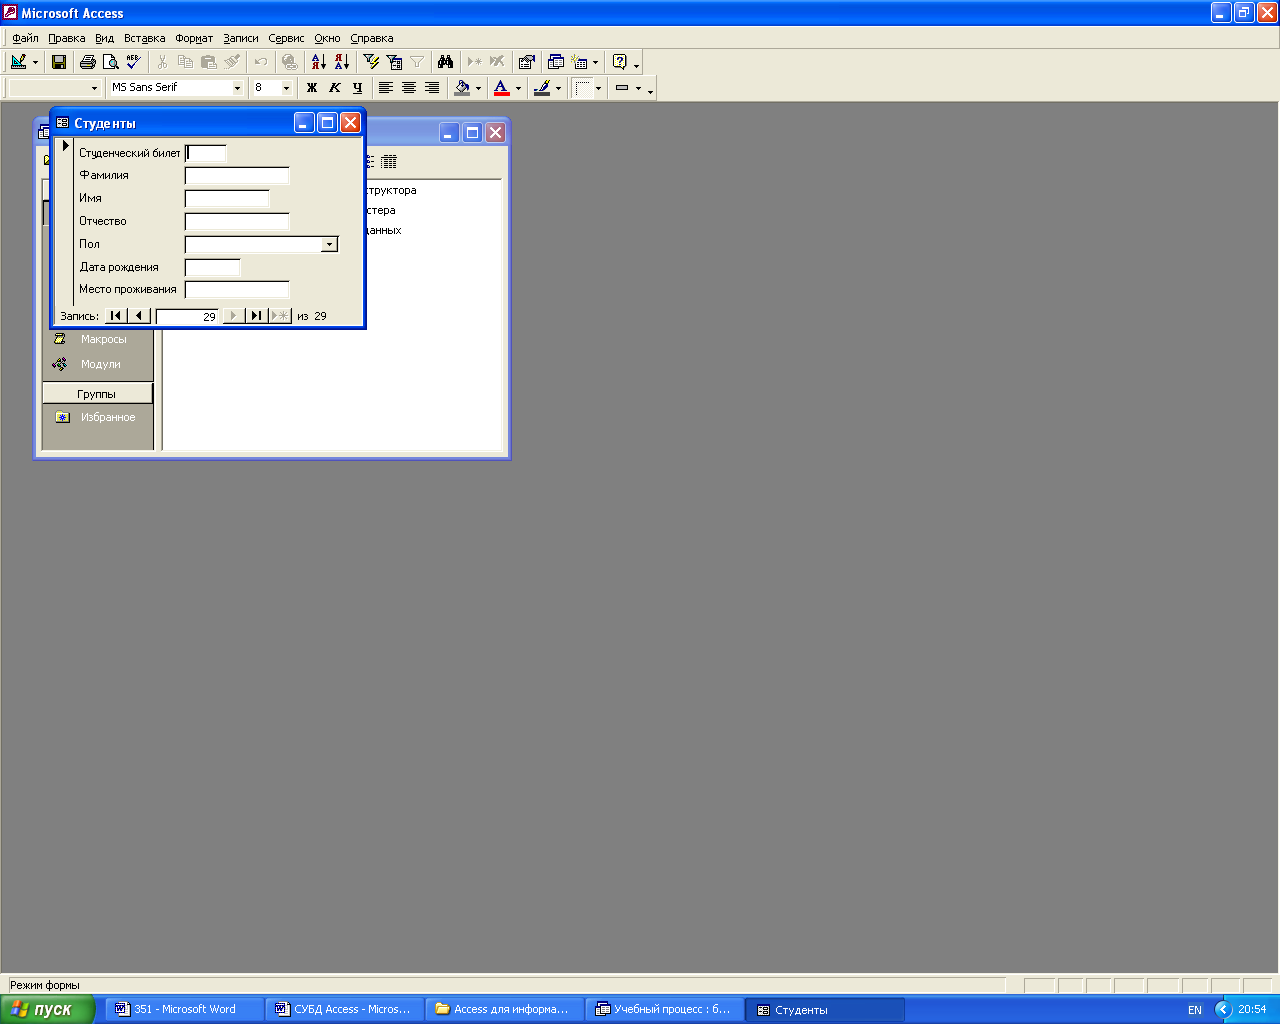This screenshot has width=1280, height=1024.
Task: Click the Line/Border Color swatch
Action: point(542,88)
